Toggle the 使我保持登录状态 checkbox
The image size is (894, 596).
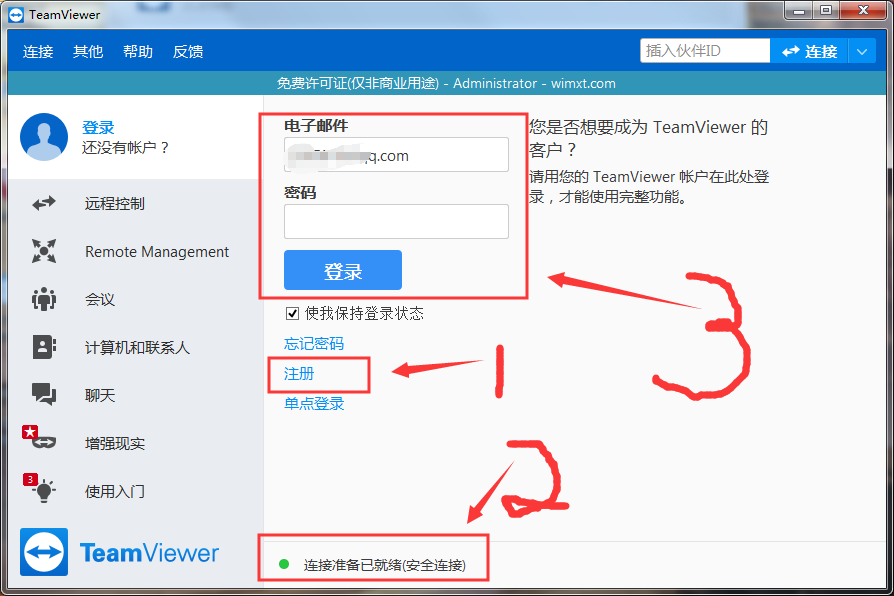tap(292, 313)
